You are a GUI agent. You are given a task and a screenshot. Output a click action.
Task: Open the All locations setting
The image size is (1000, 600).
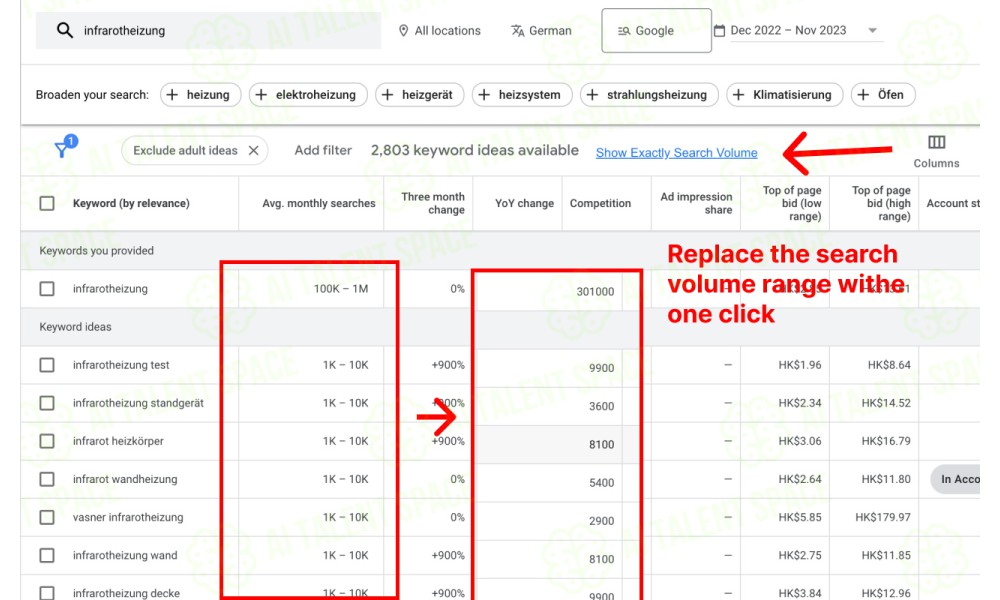(x=439, y=31)
